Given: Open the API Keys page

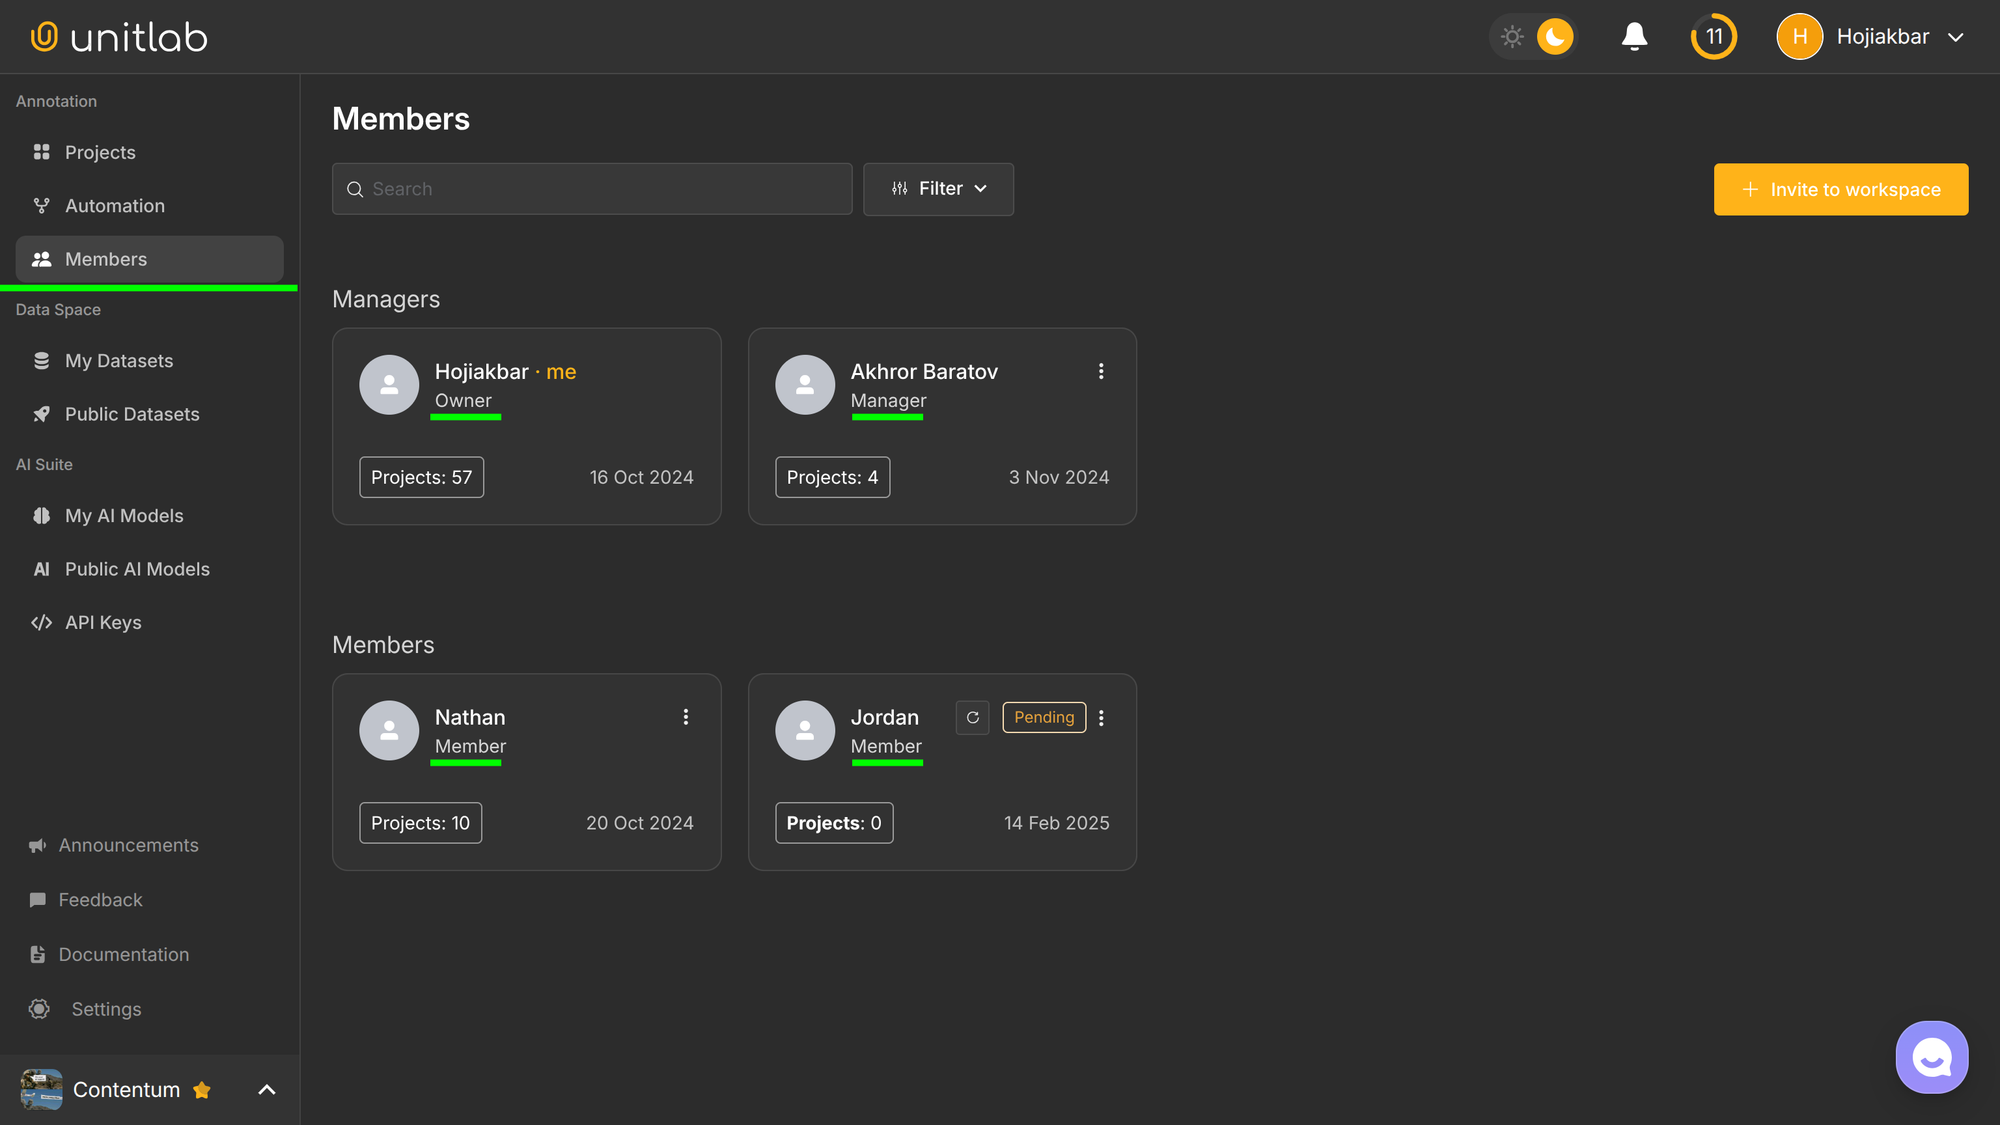Looking at the screenshot, I should 103,621.
